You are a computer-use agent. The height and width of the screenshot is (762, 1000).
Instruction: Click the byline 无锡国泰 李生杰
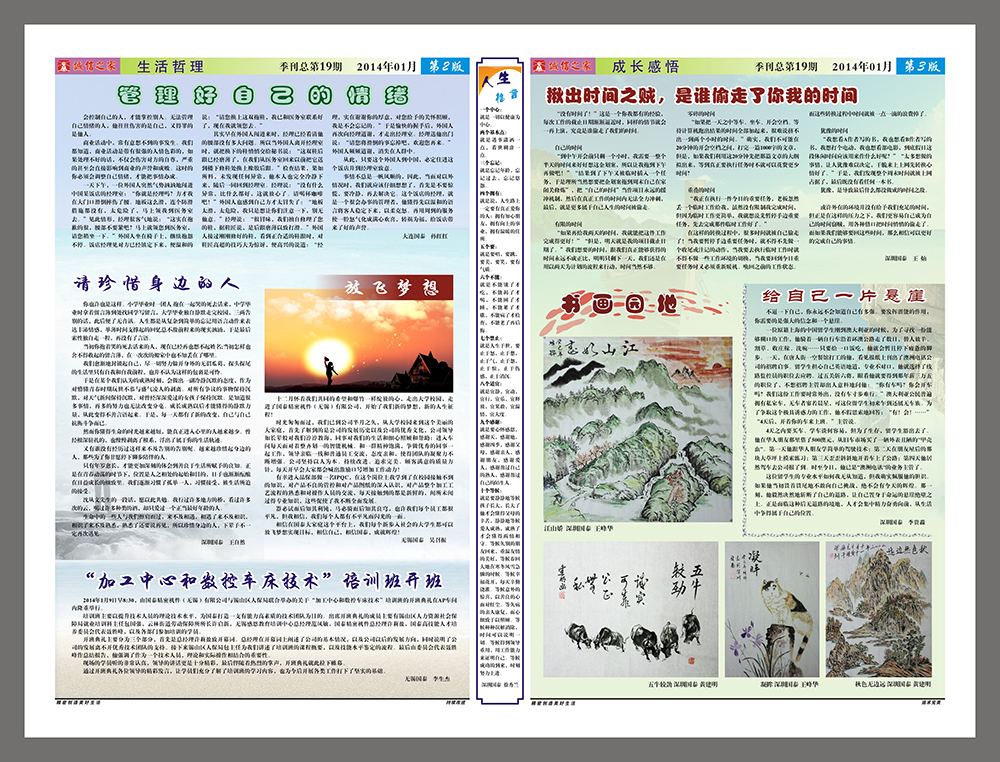[x=427, y=679]
